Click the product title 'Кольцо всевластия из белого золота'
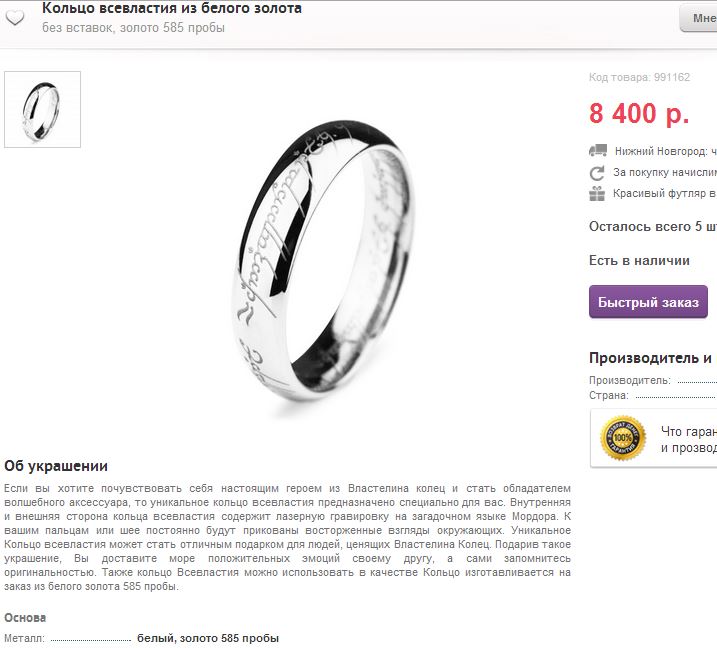 (171, 8)
